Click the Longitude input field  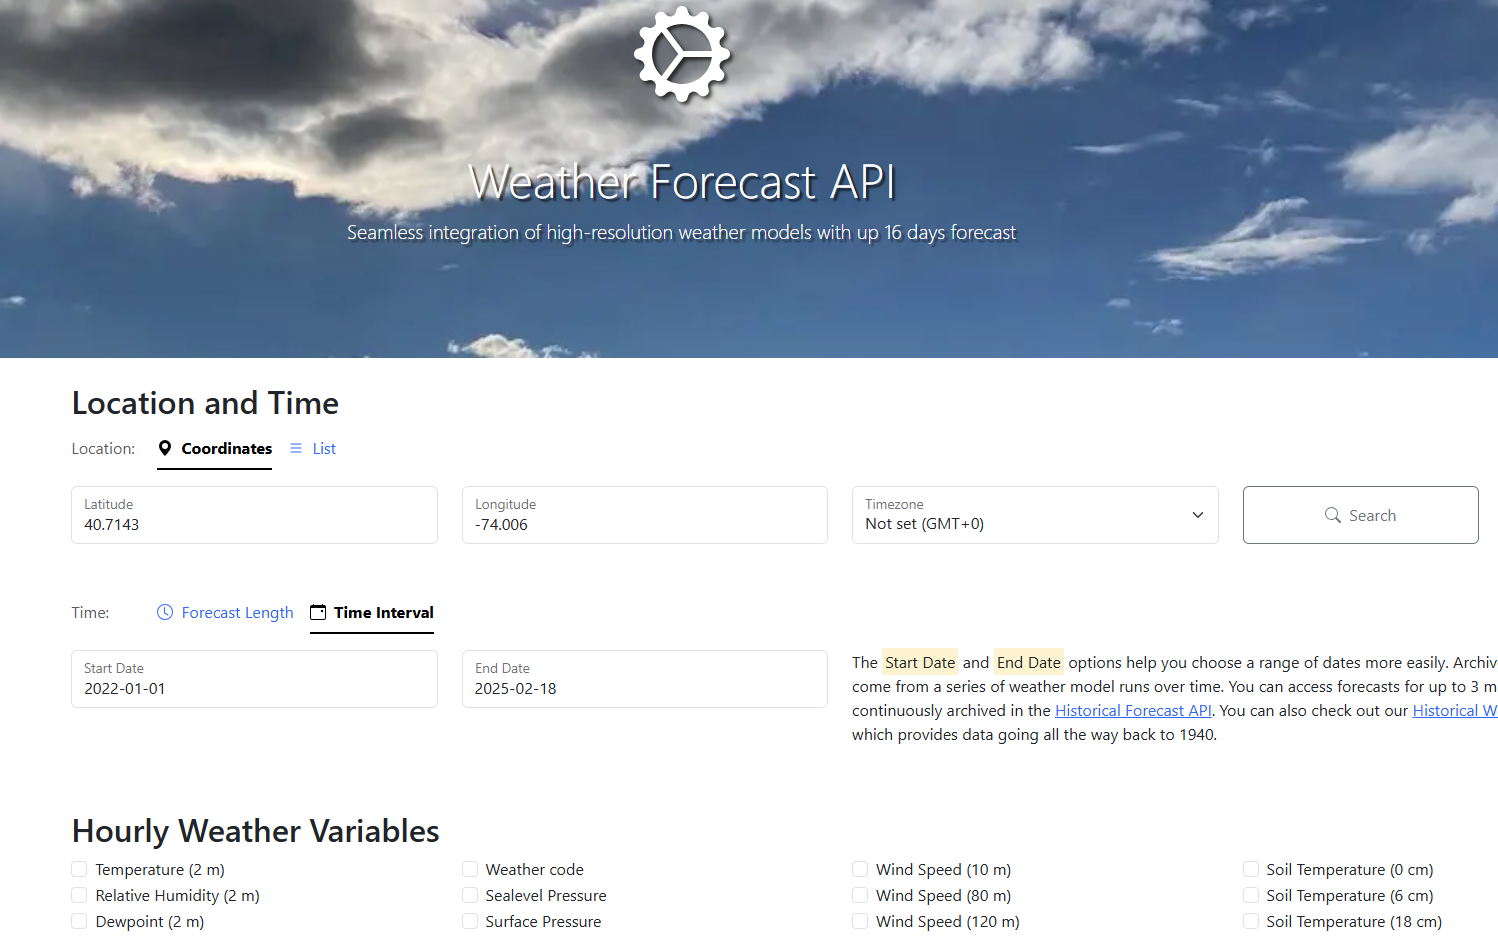pos(645,515)
